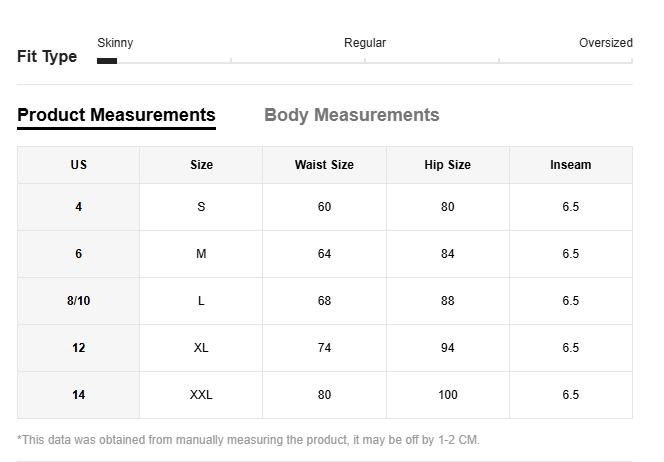The image size is (664, 462).
Task: Click the XXL size cell
Action: 201,395
